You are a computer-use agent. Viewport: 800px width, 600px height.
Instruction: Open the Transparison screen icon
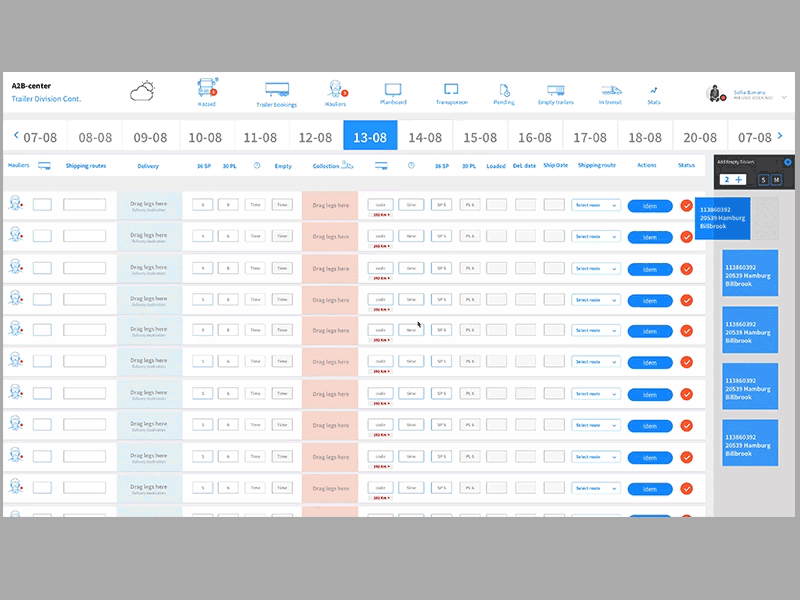[451, 90]
